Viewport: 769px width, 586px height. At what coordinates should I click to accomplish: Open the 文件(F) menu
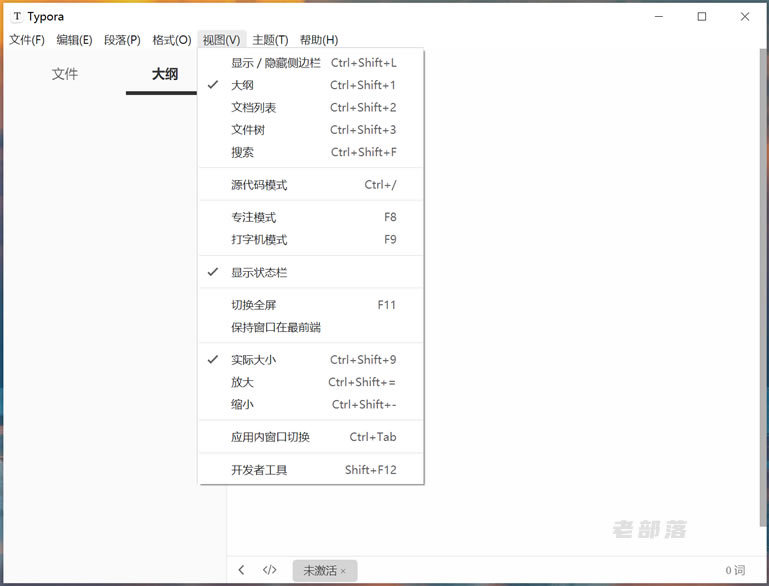point(27,40)
